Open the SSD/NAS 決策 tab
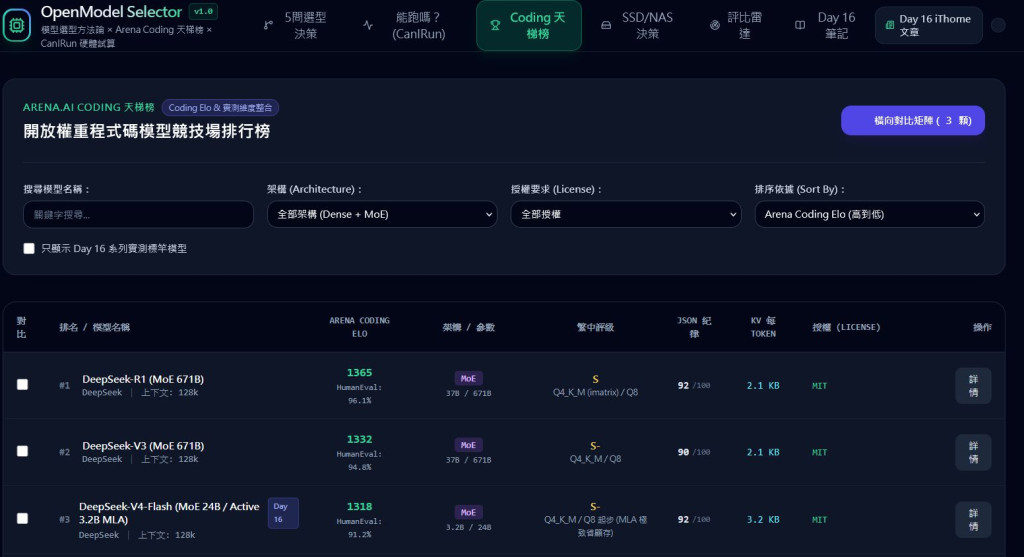Viewport: 1024px width, 557px height. pyautogui.click(x=637, y=25)
